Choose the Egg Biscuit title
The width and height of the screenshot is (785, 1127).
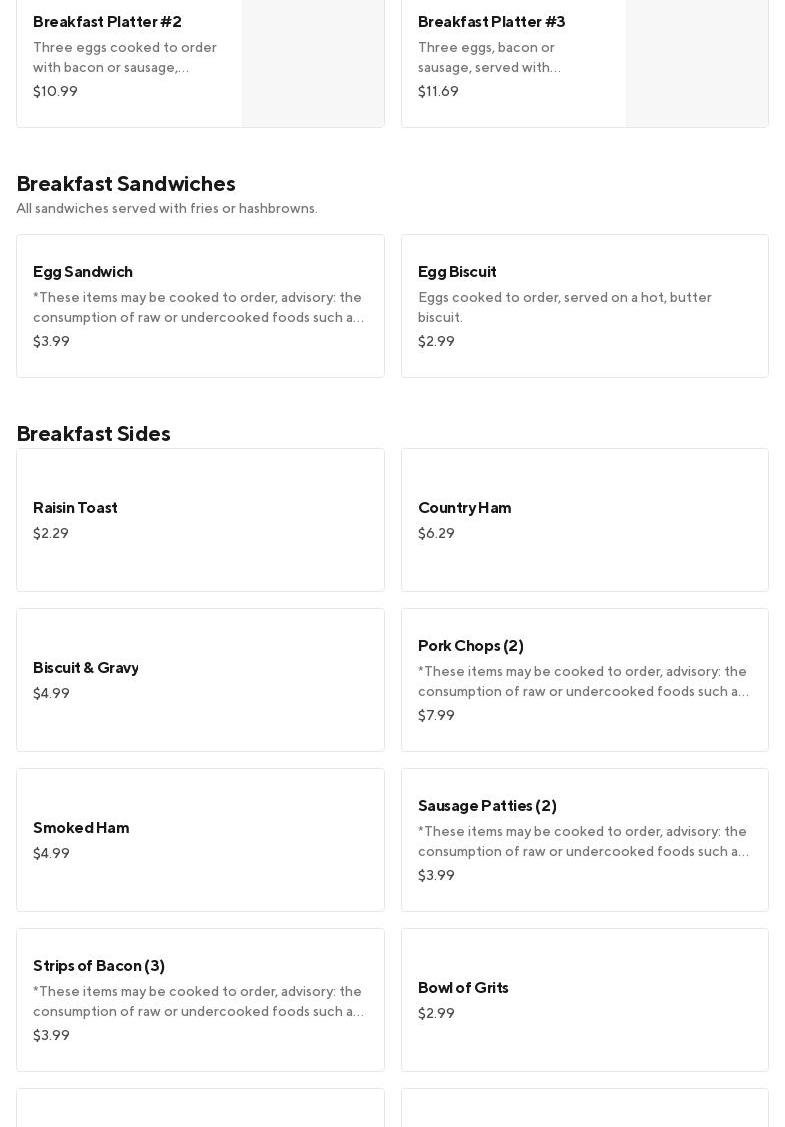click(457, 272)
